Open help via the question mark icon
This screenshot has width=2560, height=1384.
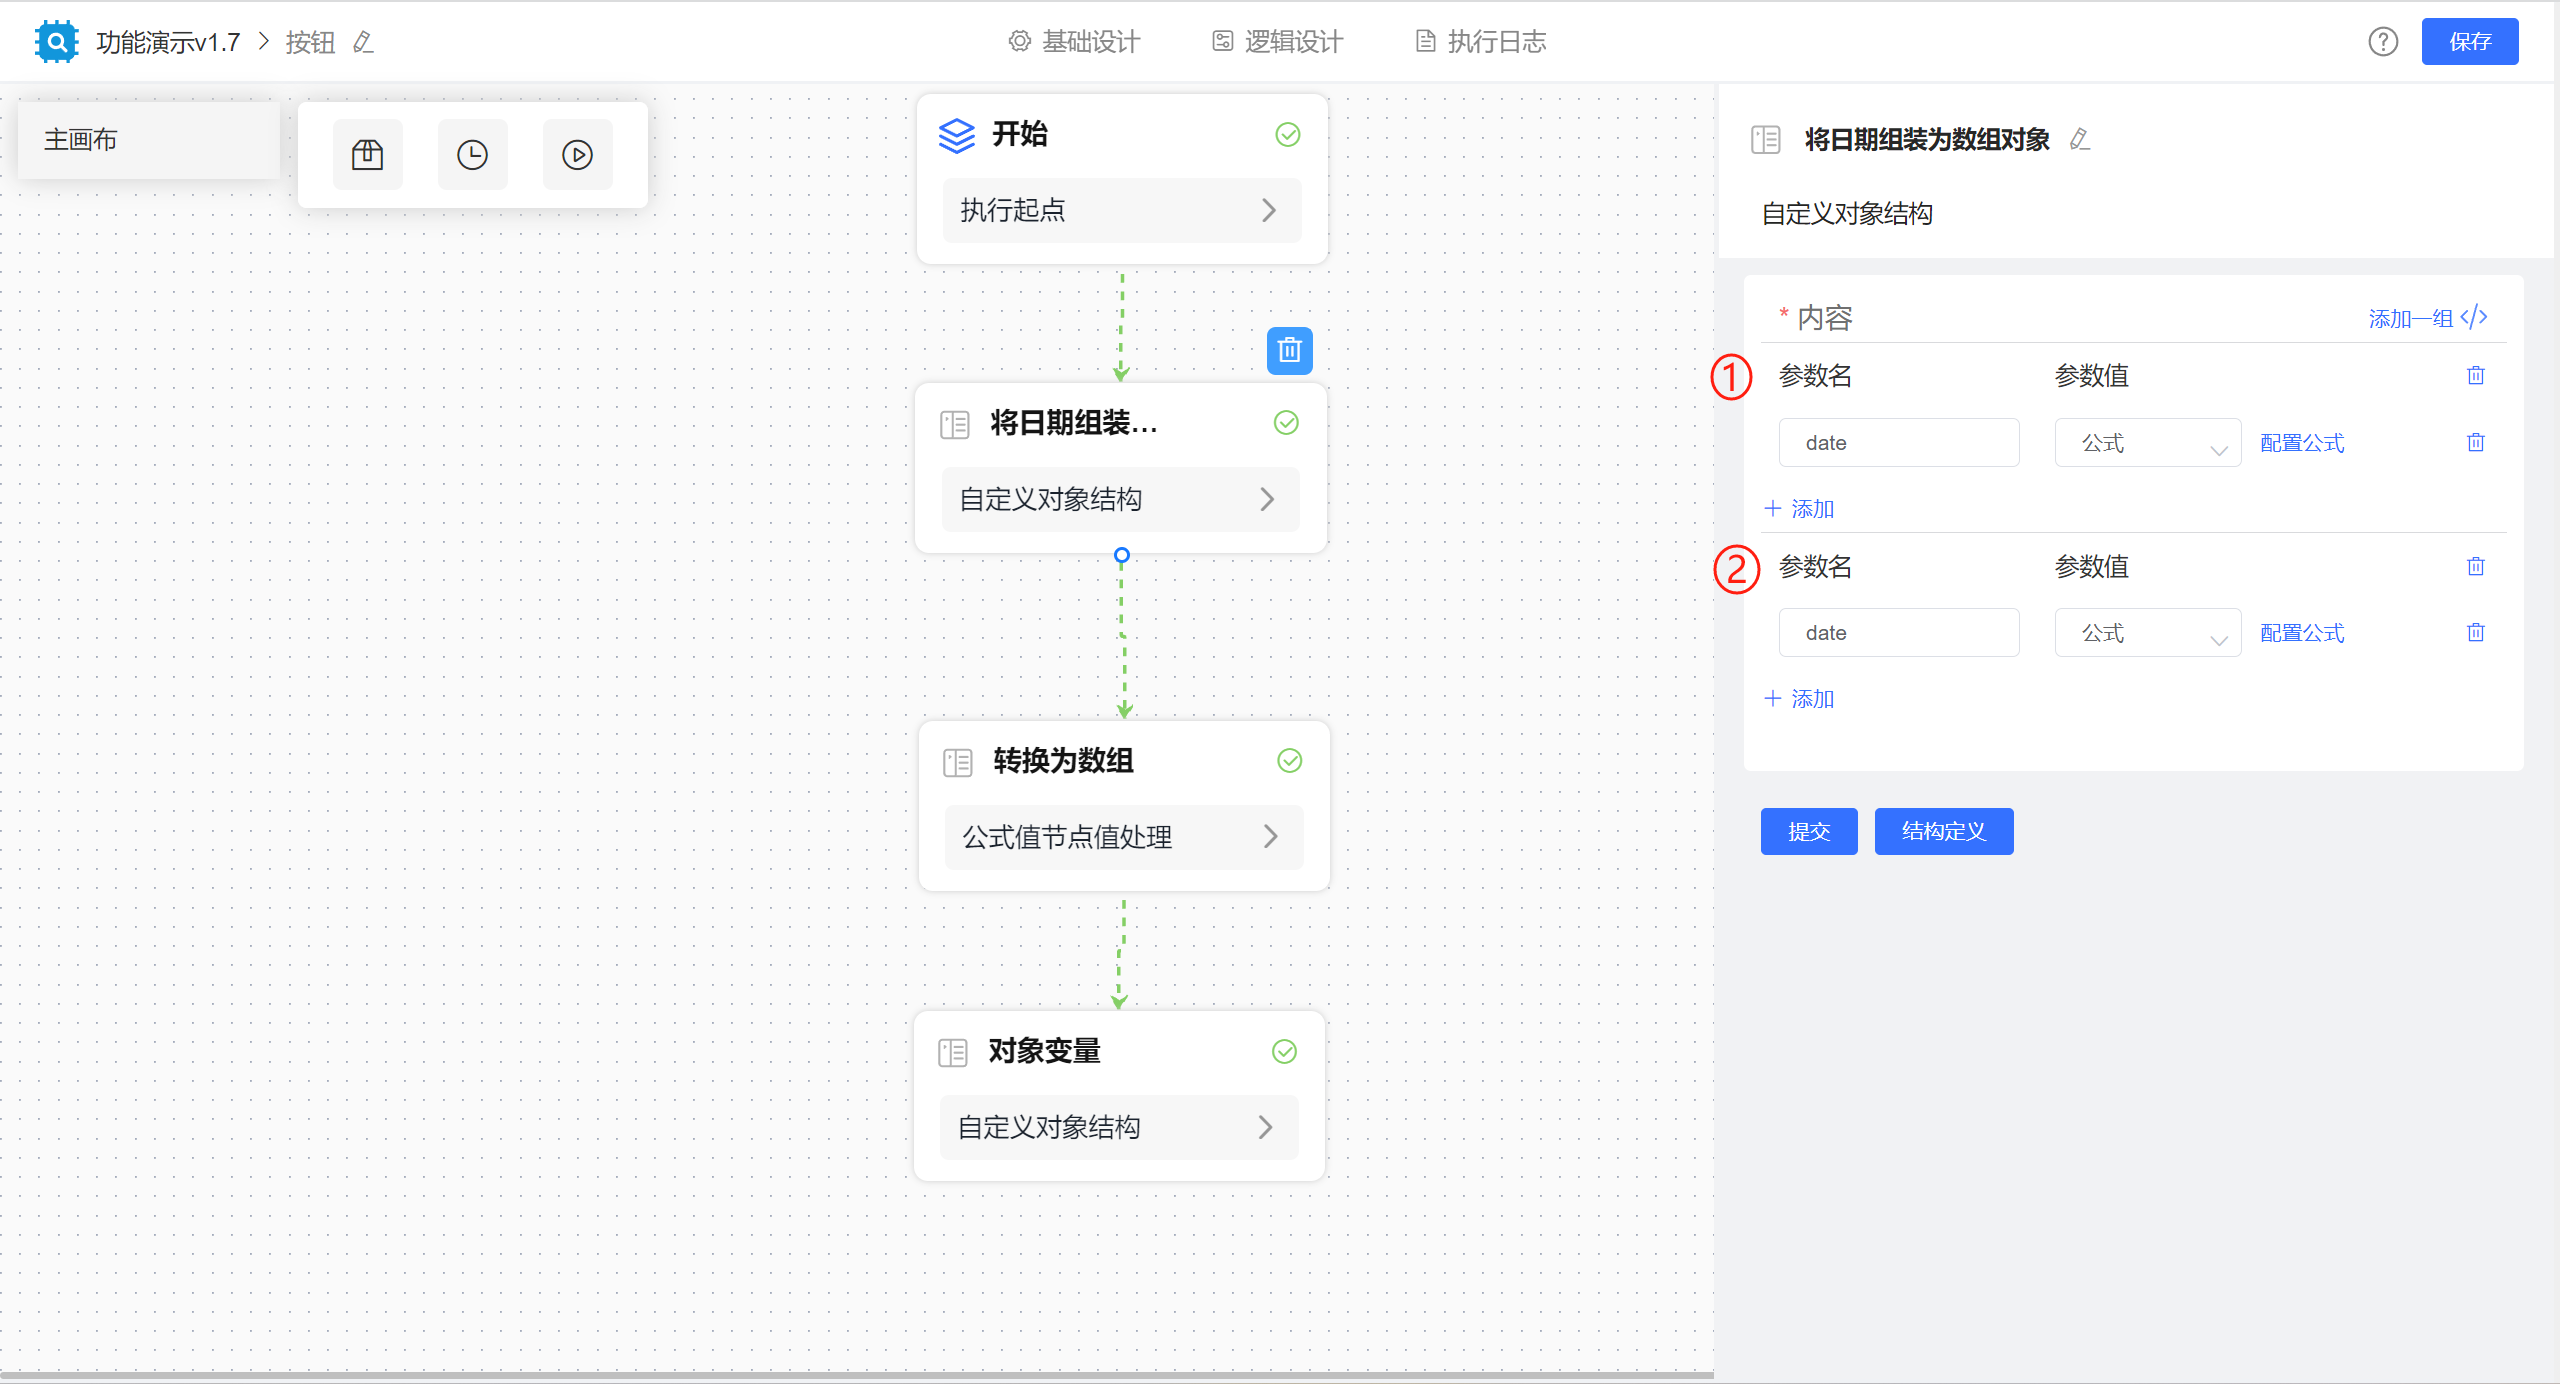click(x=2384, y=41)
